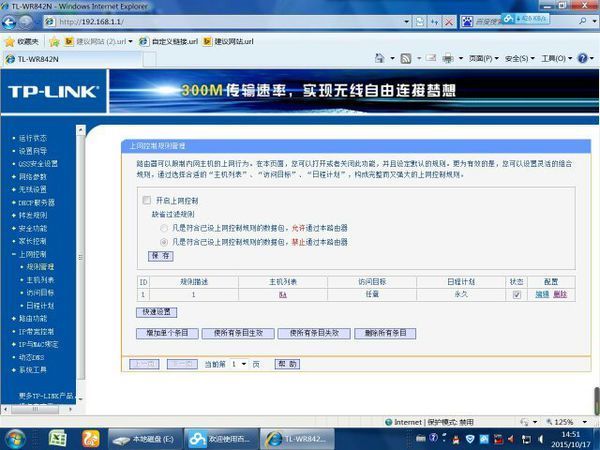Click the blue help question mark icon
The image size is (600, 450).
tap(583, 58)
